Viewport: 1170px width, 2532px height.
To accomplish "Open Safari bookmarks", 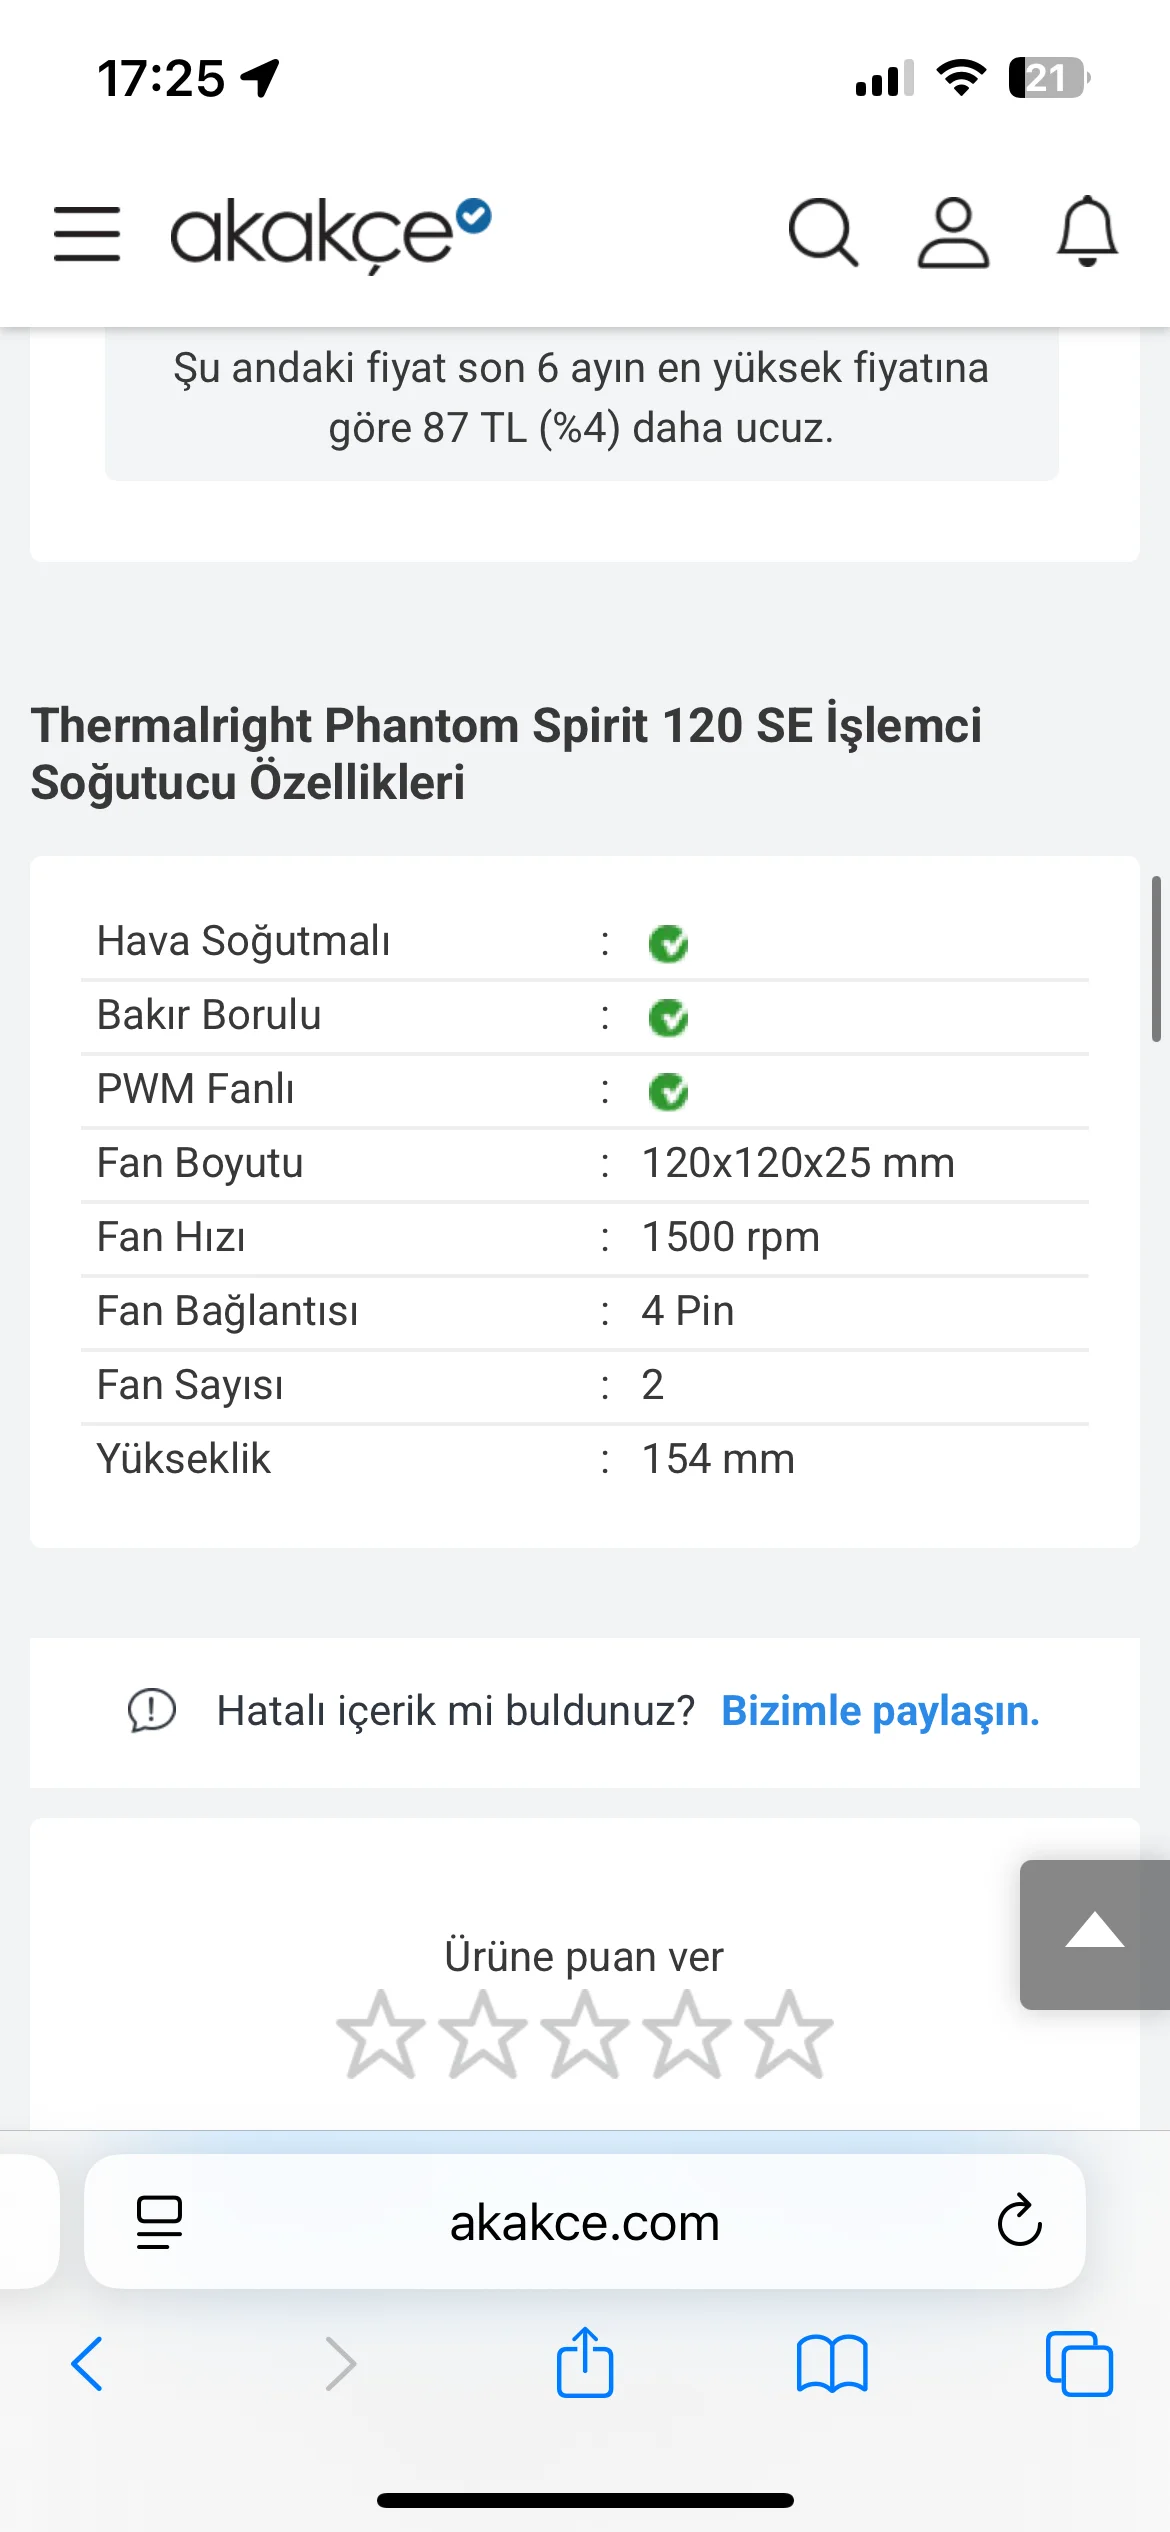I will pos(832,2364).
